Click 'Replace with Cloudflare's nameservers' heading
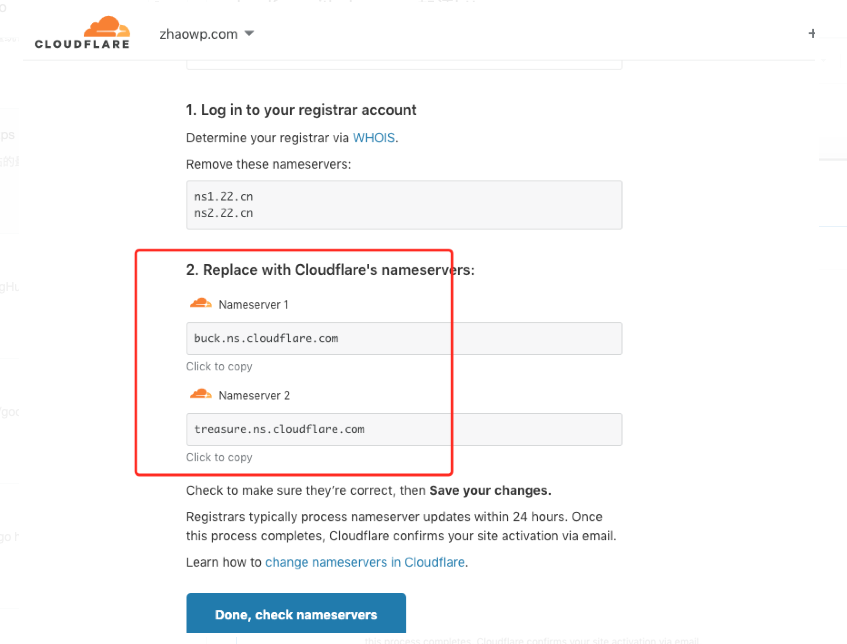The height and width of the screenshot is (644, 847). click(x=330, y=270)
